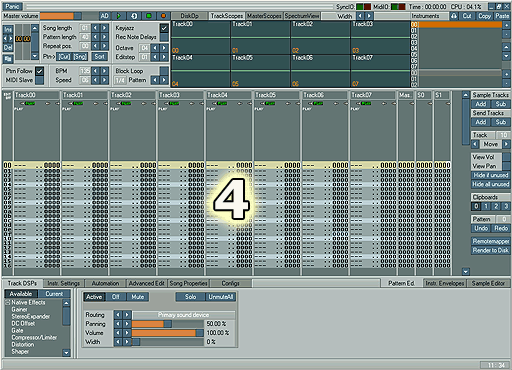This screenshot has width=512, height=370.
Task: Click the minus button beside instrument slot 01
Action: coord(506,34)
